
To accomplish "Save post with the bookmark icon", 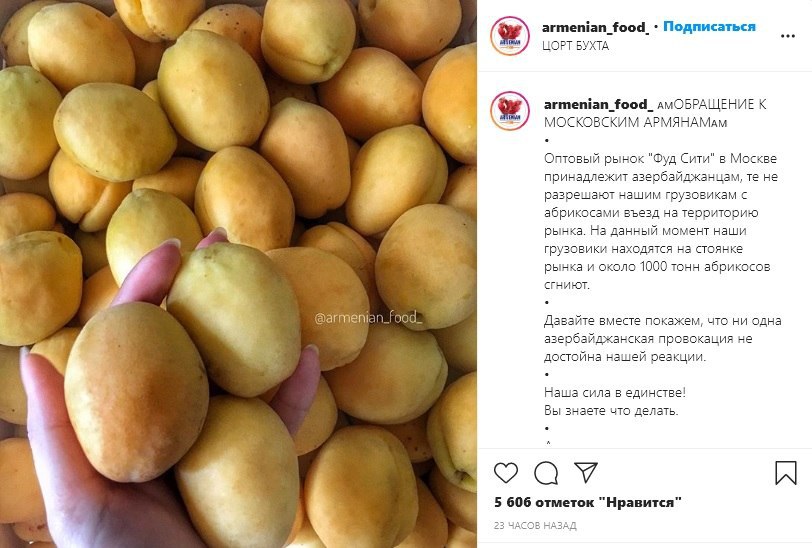I will tap(786, 473).
